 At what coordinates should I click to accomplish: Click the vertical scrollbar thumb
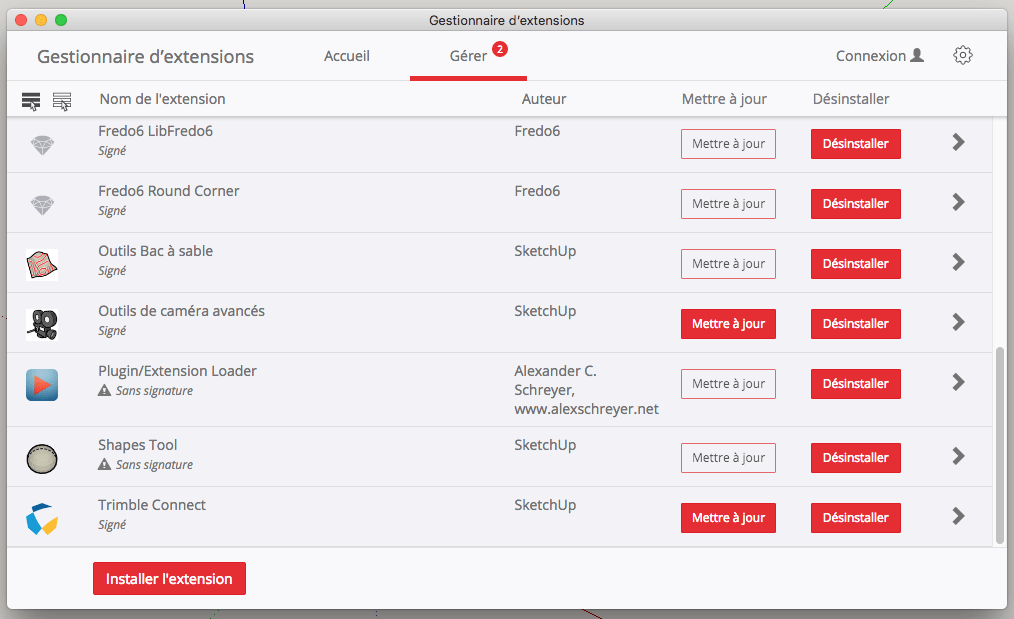pyautogui.click(x=1000, y=446)
